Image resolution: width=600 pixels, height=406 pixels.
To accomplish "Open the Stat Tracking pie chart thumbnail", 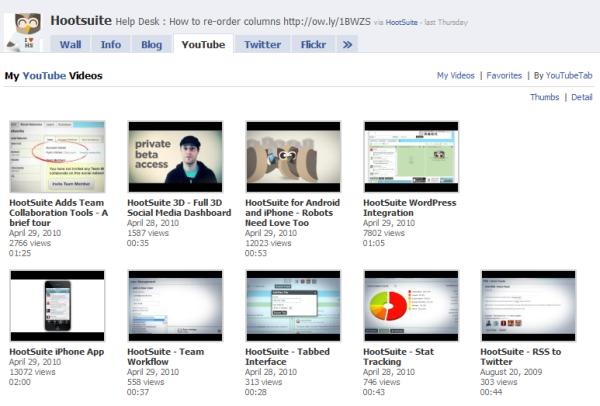I will [411, 306].
